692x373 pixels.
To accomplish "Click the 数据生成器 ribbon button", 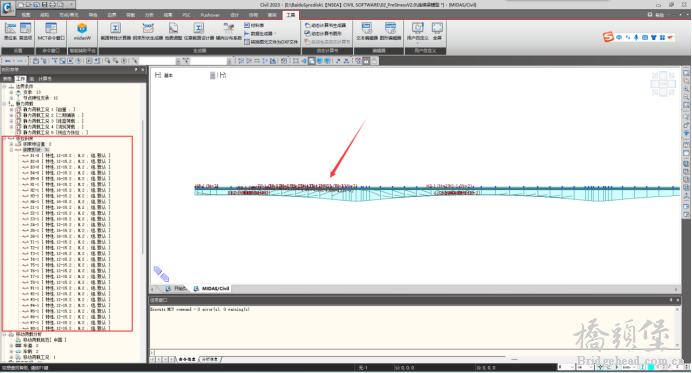I will tap(260, 34).
